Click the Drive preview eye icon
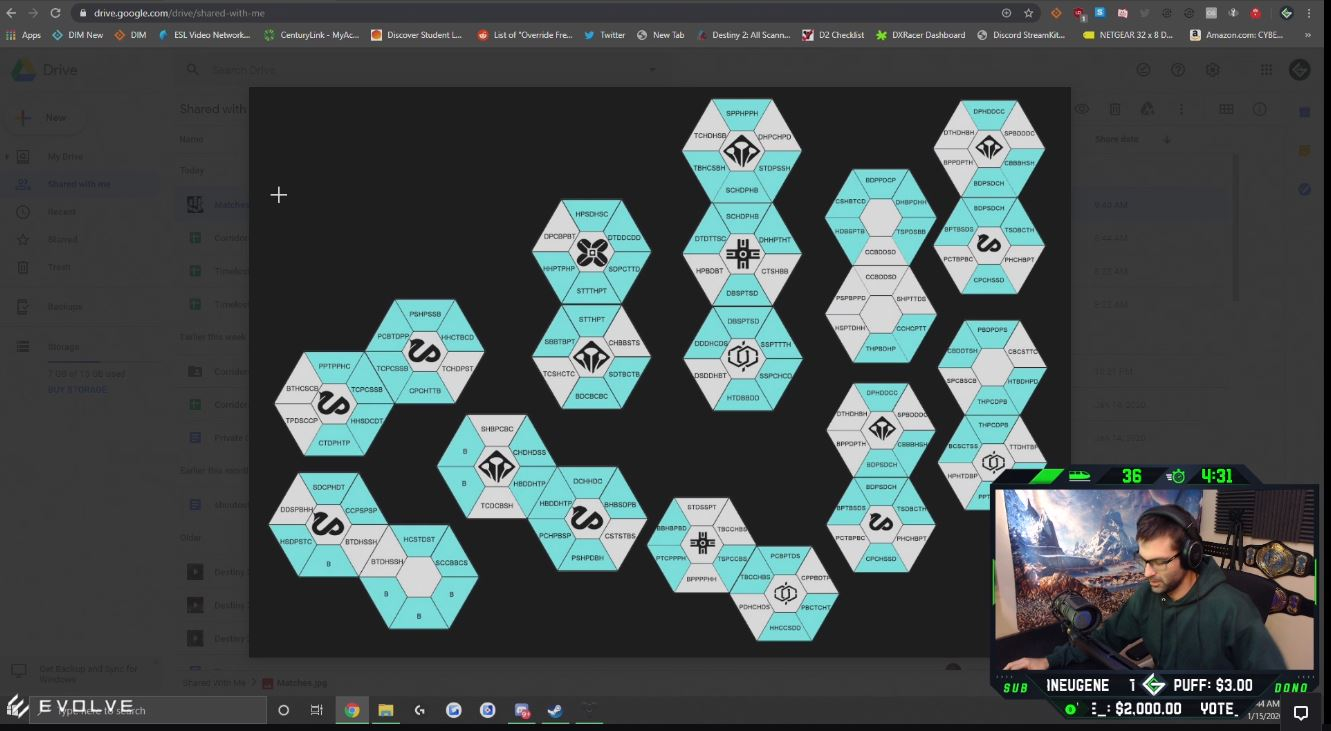 (x=1082, y=109)
